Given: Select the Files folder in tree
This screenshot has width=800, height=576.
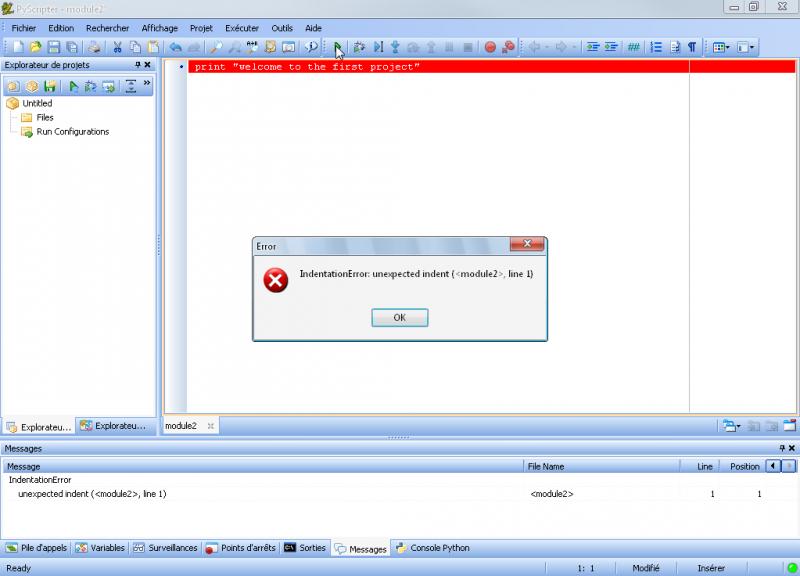Looking at the screenshot, I should [x=44, y=117].
